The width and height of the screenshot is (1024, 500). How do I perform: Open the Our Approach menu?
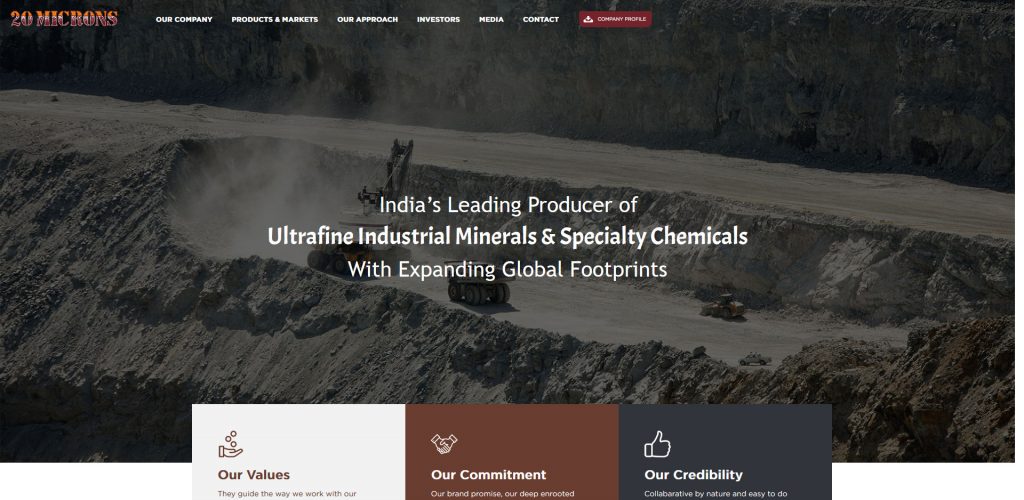(368, 20)
